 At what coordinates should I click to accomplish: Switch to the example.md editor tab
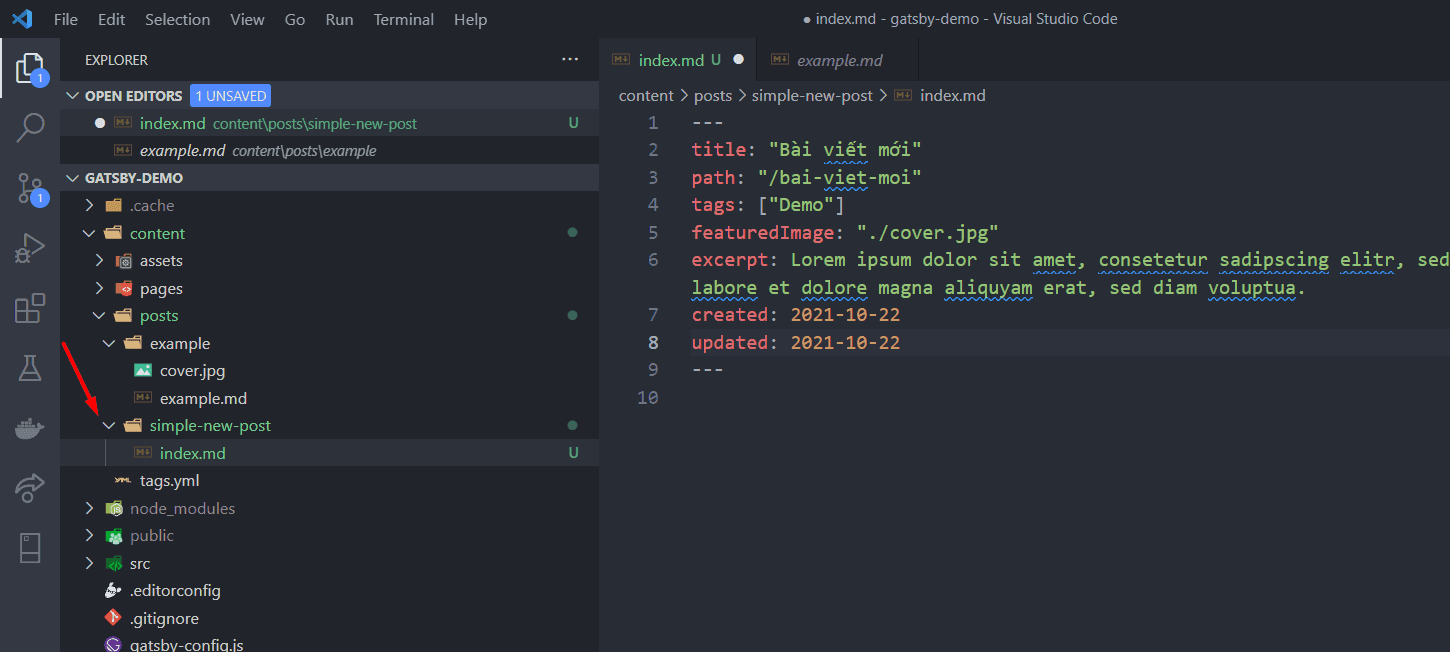click(839, 60)
